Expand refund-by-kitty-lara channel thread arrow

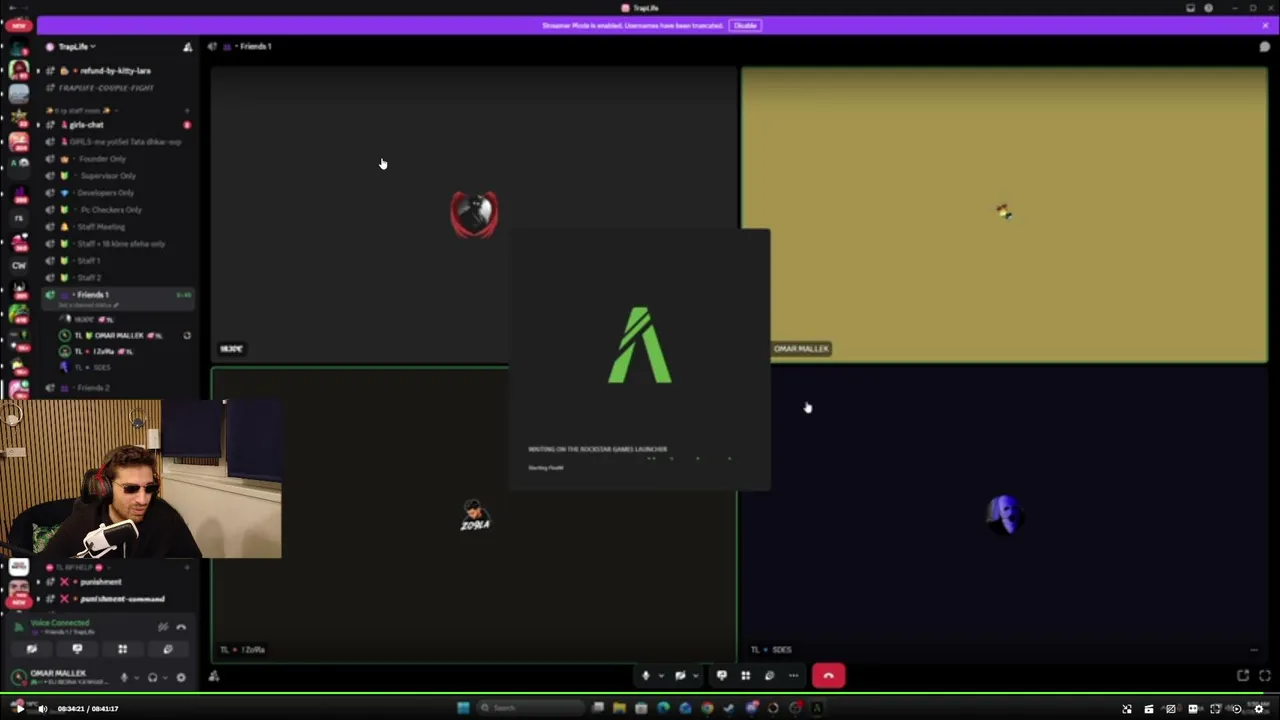(38, 71)
